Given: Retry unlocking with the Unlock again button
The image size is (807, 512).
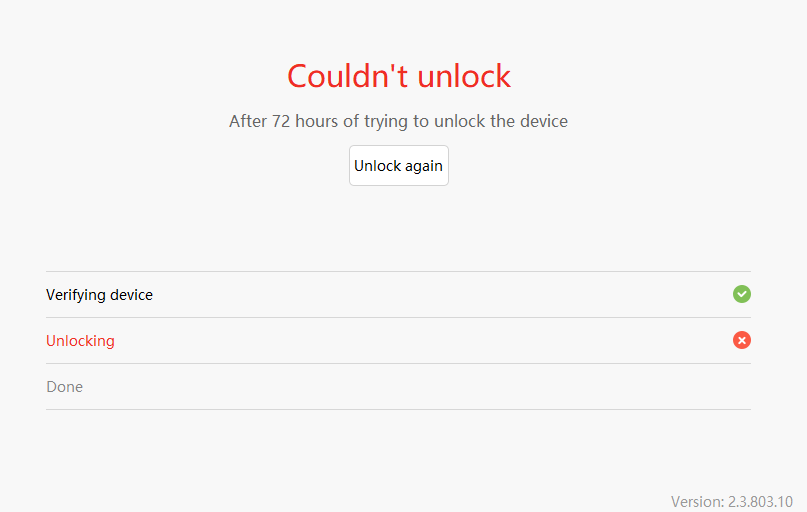Looking at the screenshot, I should [x=399, y=166].
